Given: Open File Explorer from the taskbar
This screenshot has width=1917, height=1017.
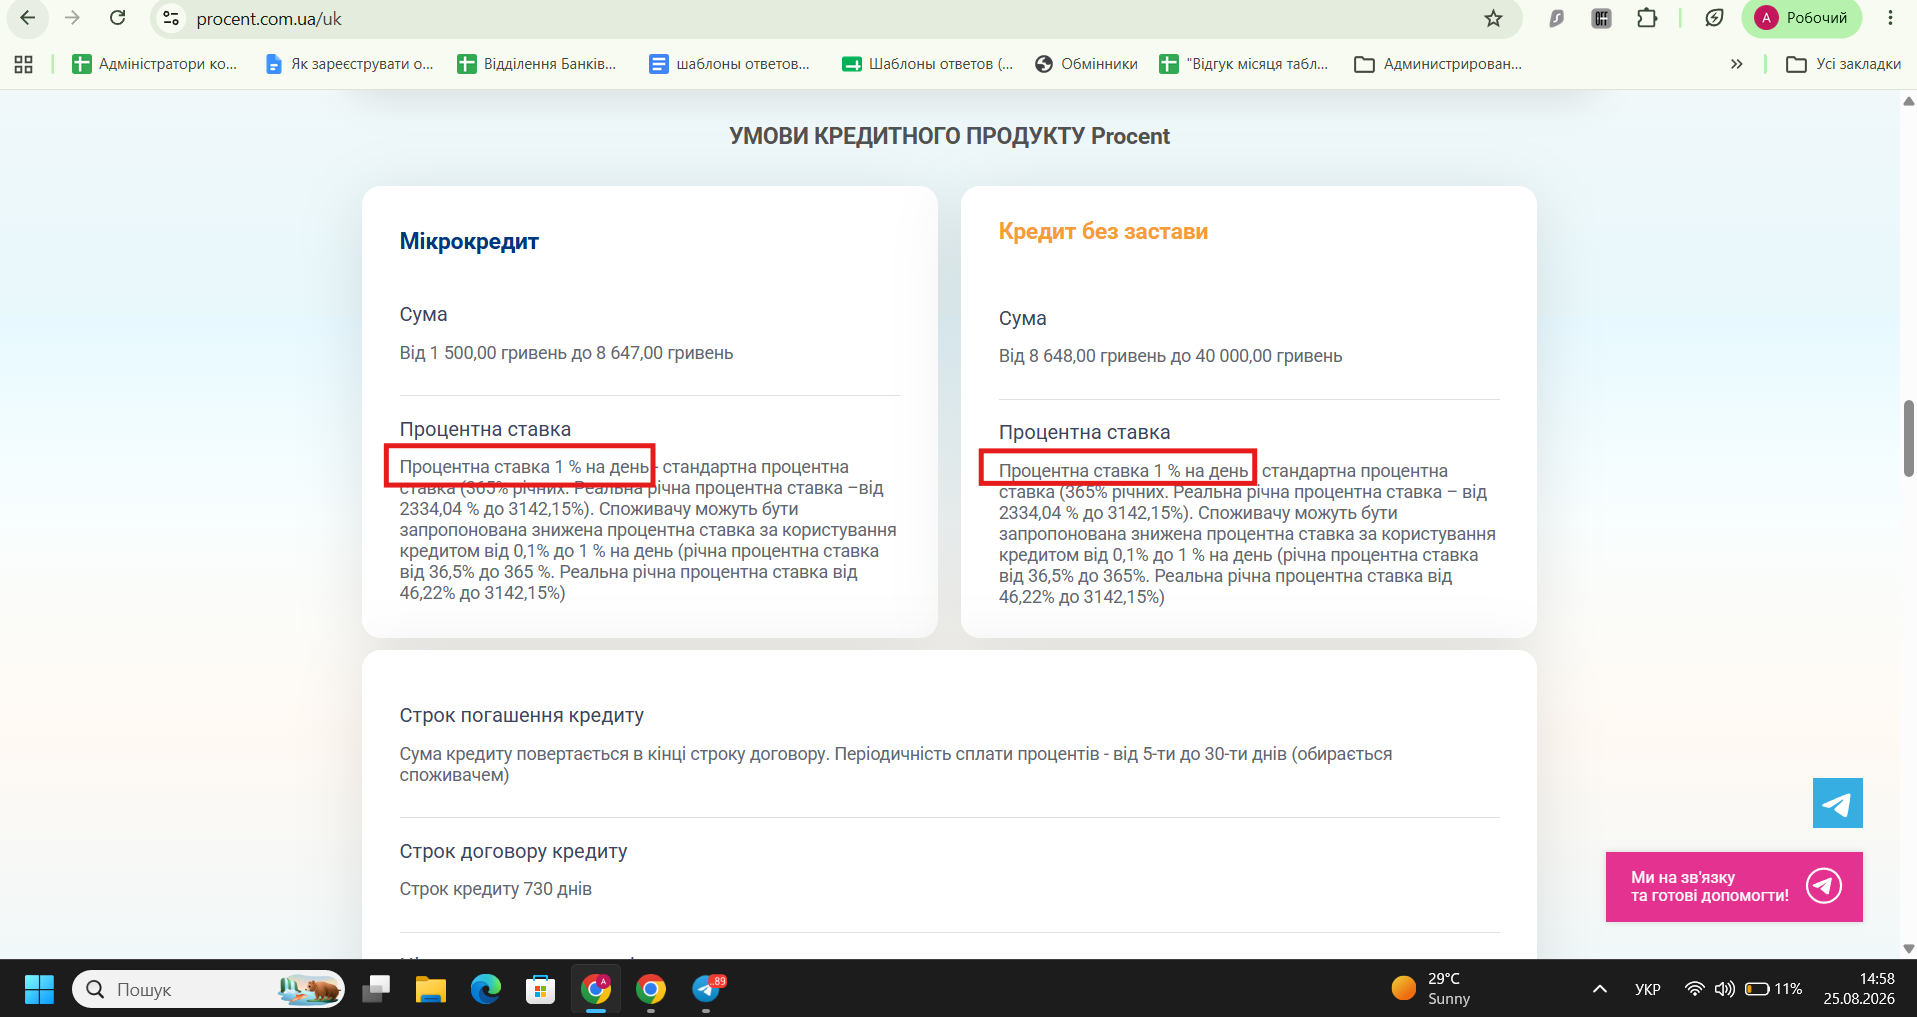Looking at the screenshot, I should pos(431,989).
